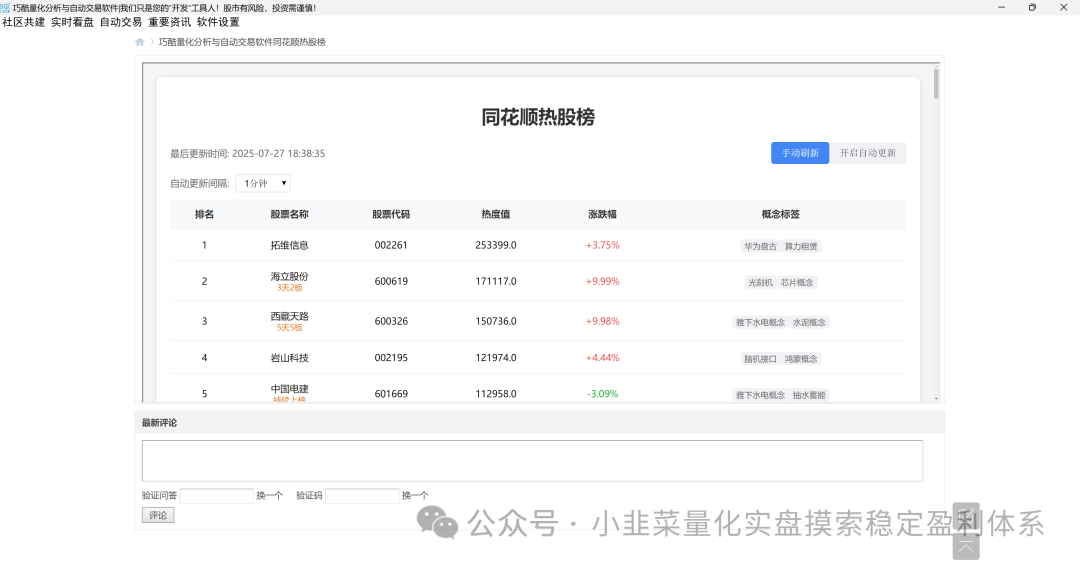The height and width of the screenshot is (567, 1080).
Task: Click the 芯片概念 concept tag
Action: (797, 282)
